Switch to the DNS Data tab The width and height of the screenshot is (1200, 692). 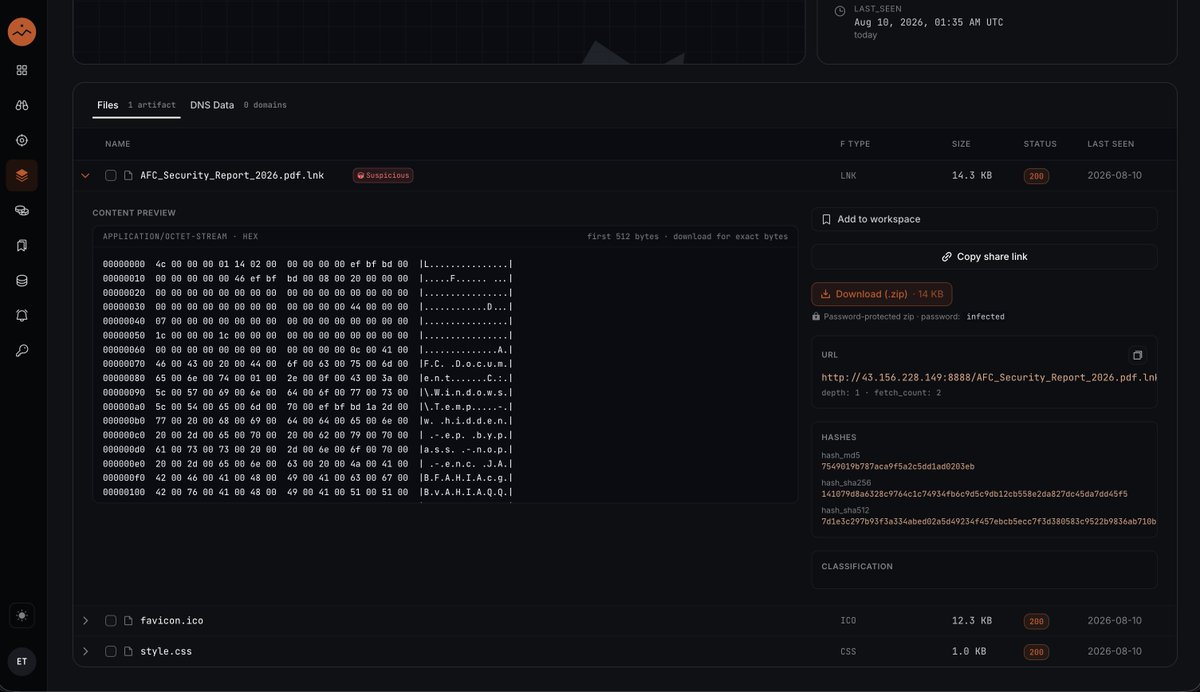click(238, 105)
